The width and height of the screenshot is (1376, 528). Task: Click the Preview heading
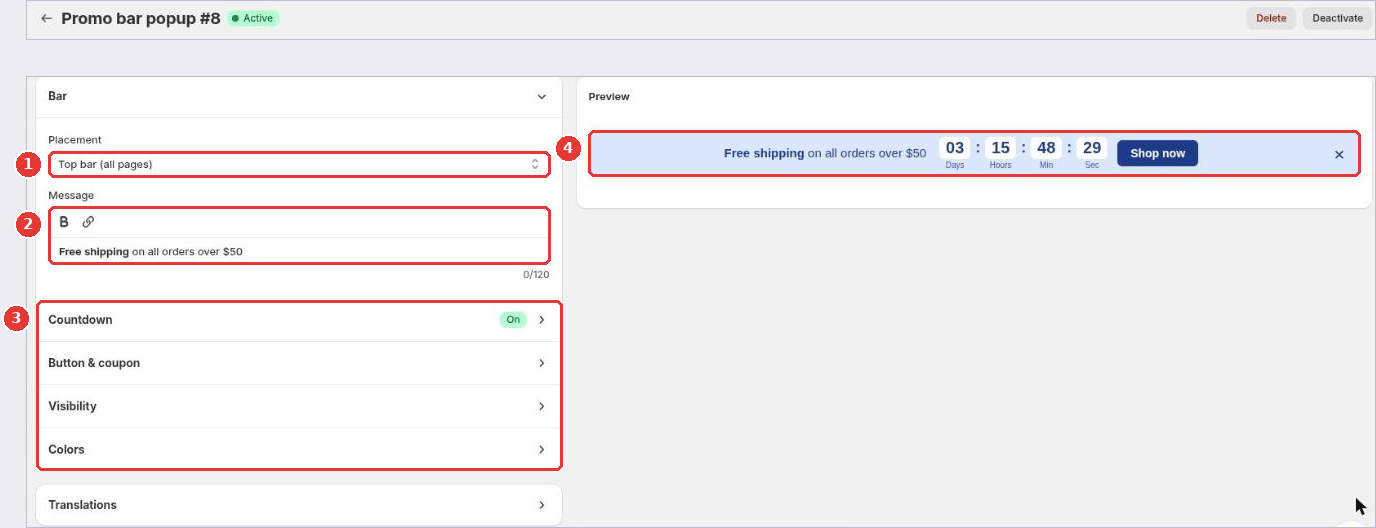tap(609, 97)
